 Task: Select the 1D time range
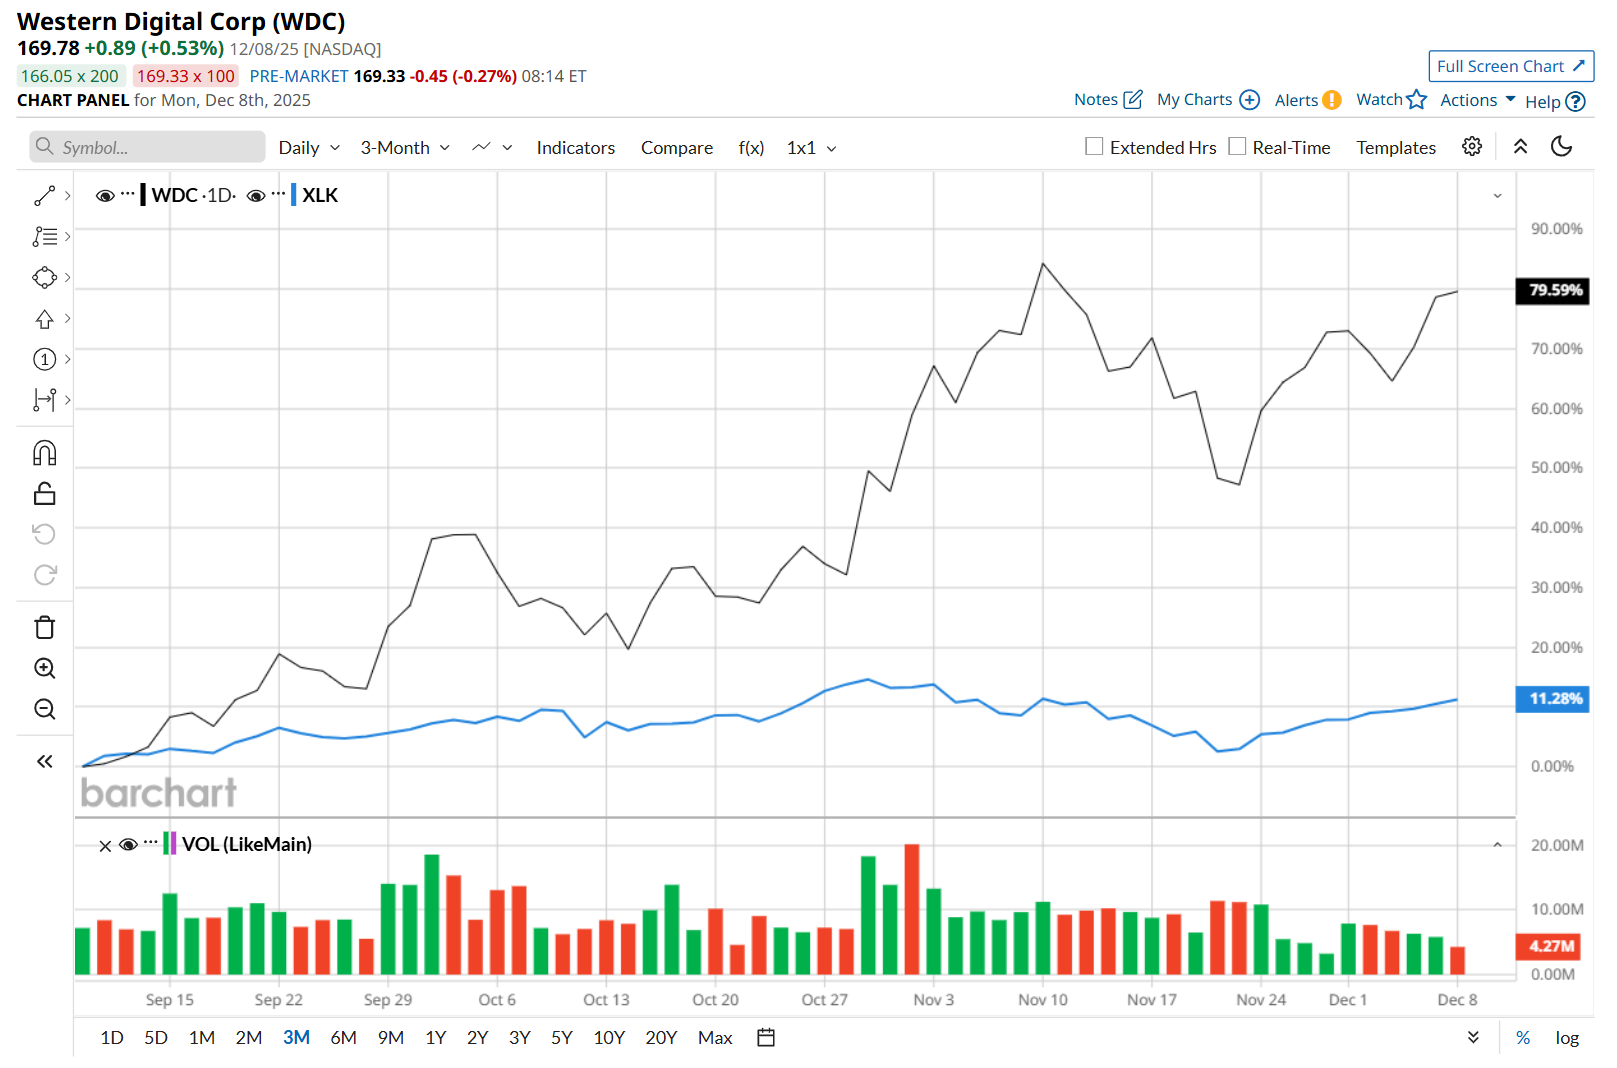click(112, 1038)
